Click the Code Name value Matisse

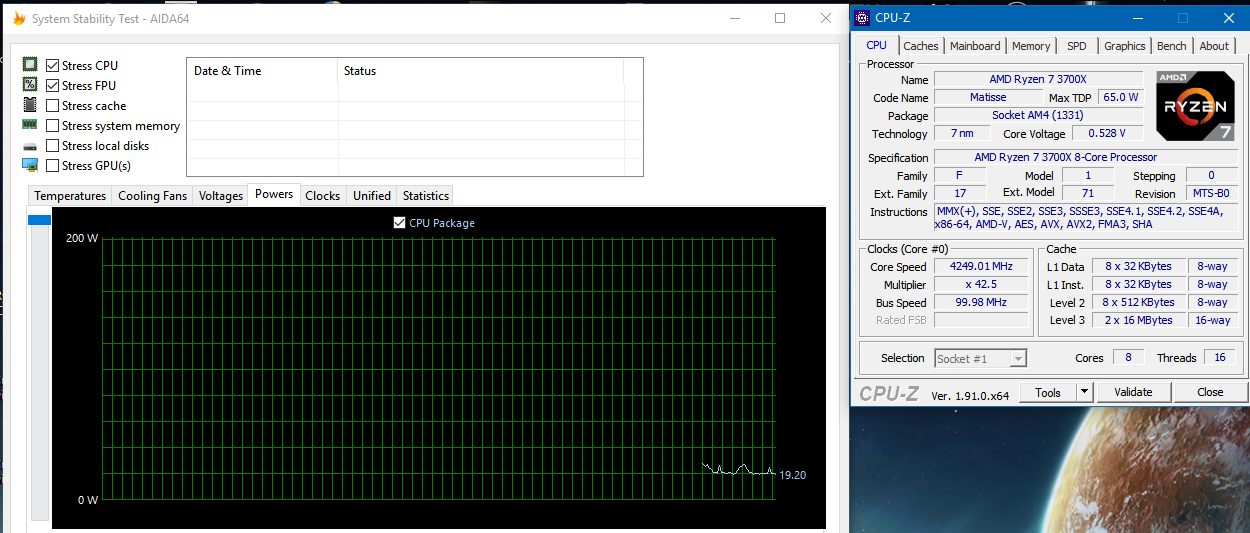coord(988,97)
